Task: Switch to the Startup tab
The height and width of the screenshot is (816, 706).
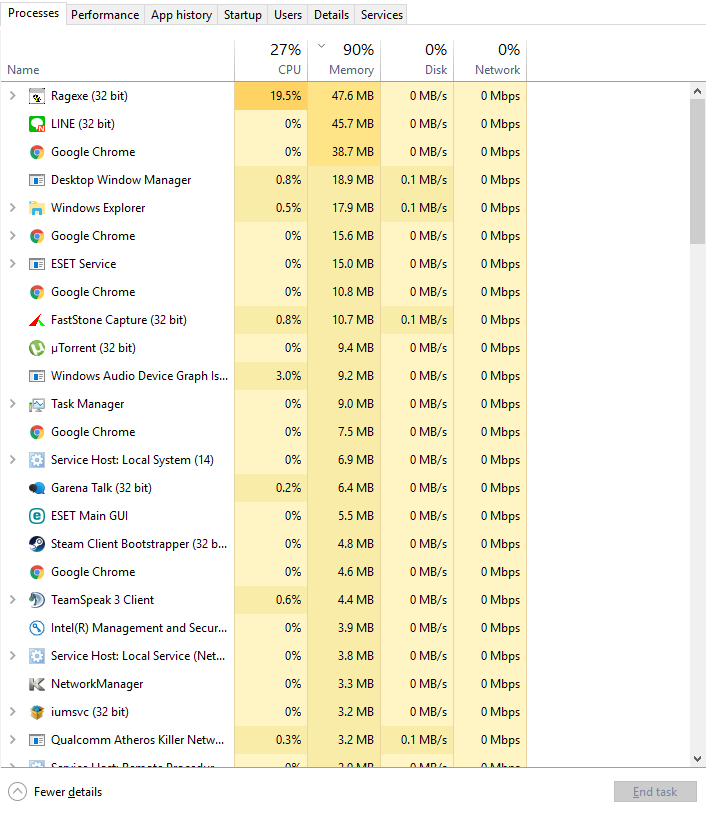Action: click(x=242, y=15)
